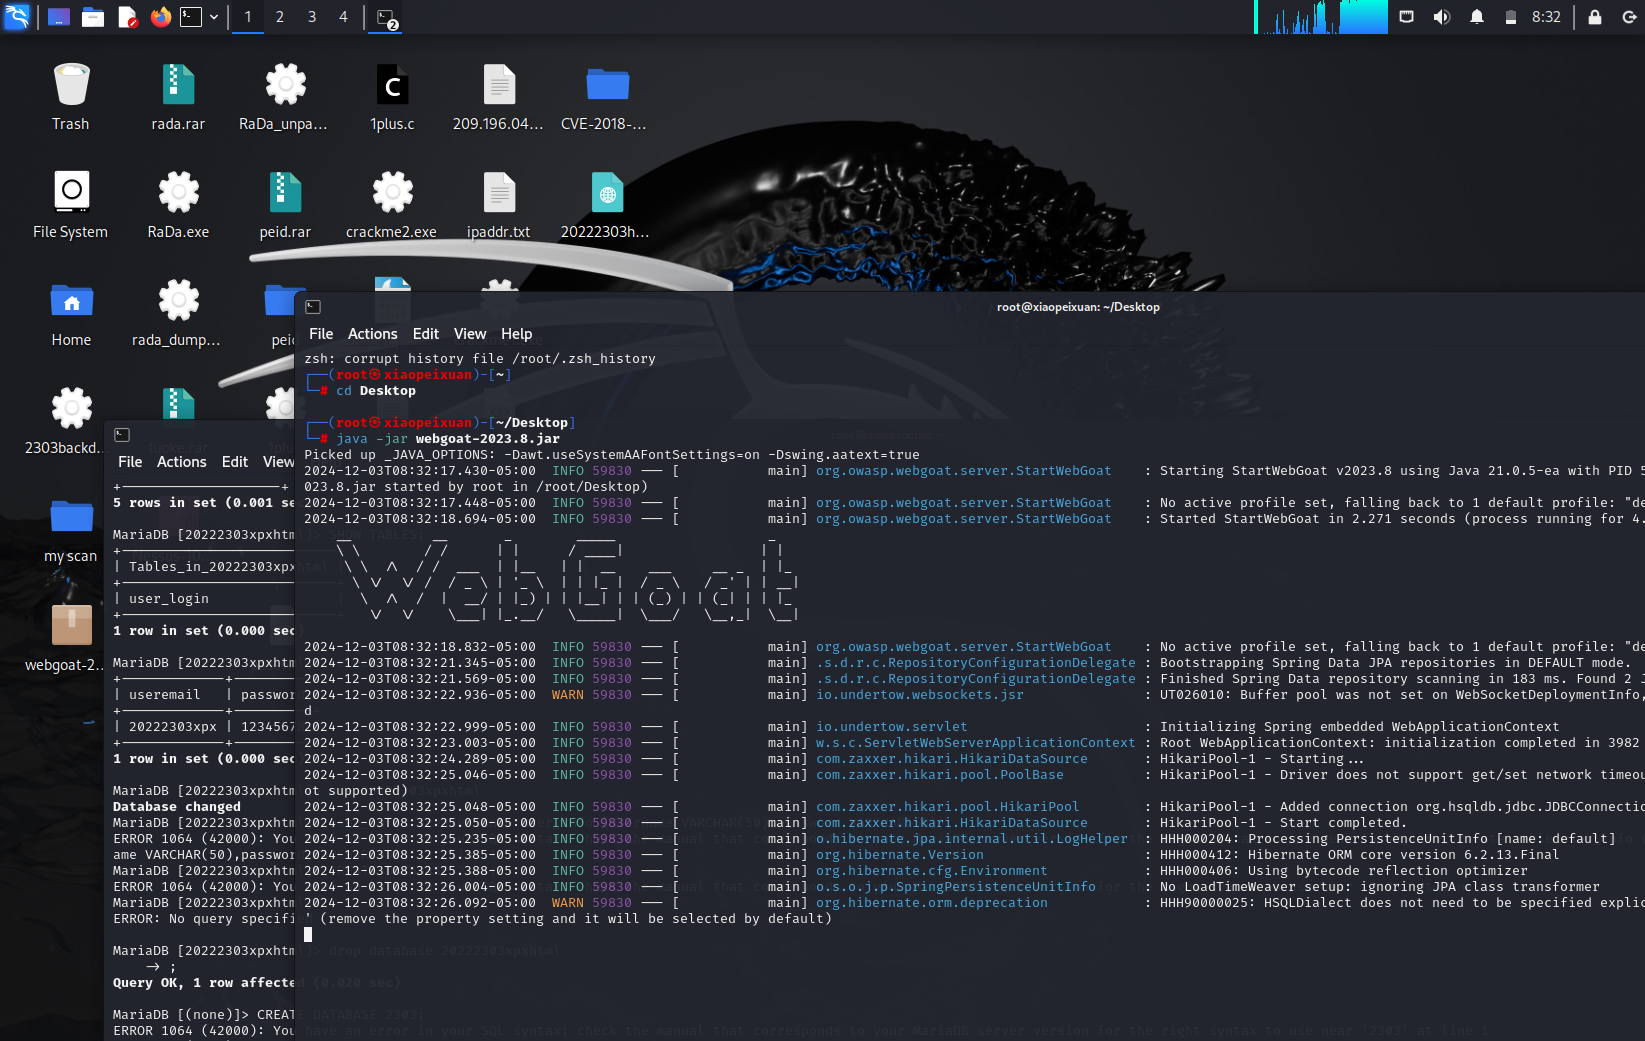The image size is (1645, 1041).
Task: Select the webgoat-2... package icon
Action: pos(65,638)
